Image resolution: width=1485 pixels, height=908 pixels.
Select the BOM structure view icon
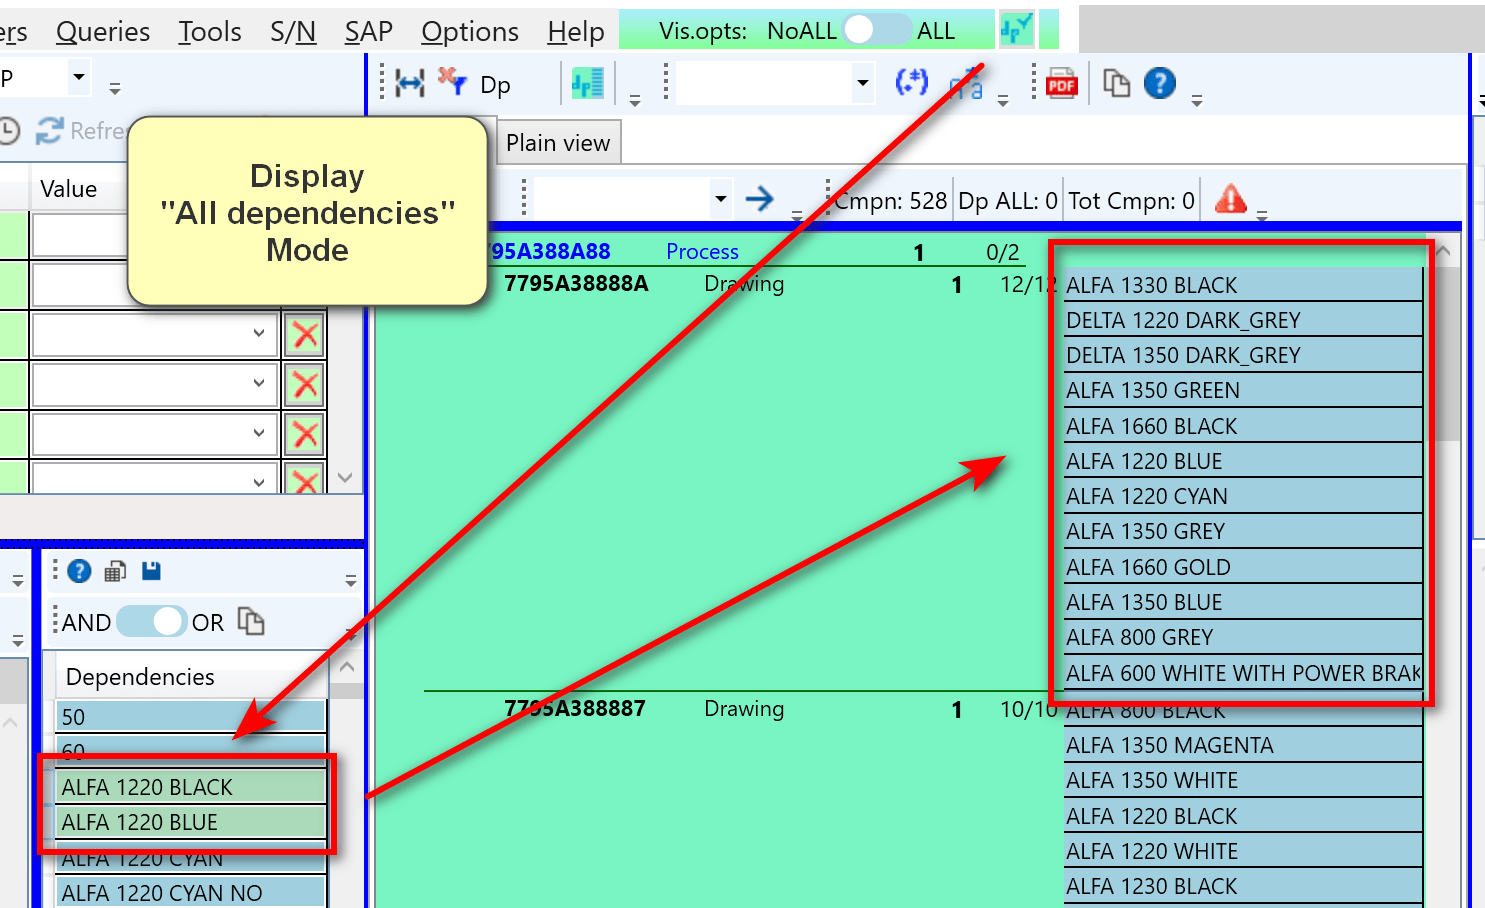tap(587, 83)
